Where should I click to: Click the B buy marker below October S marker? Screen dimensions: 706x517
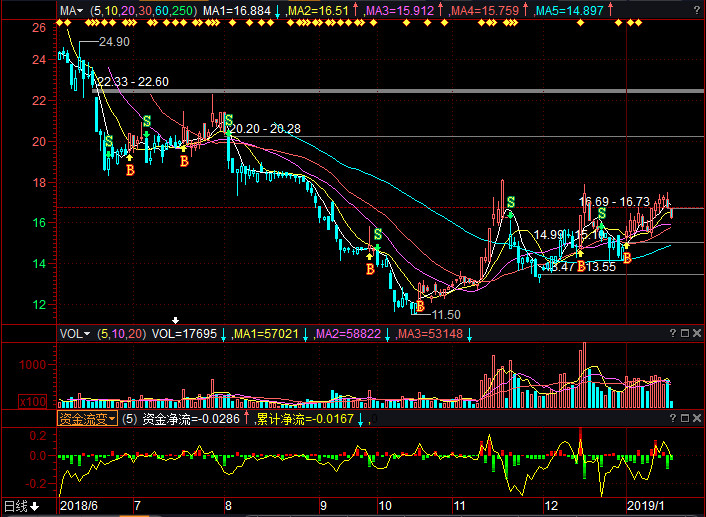(370, 269)
